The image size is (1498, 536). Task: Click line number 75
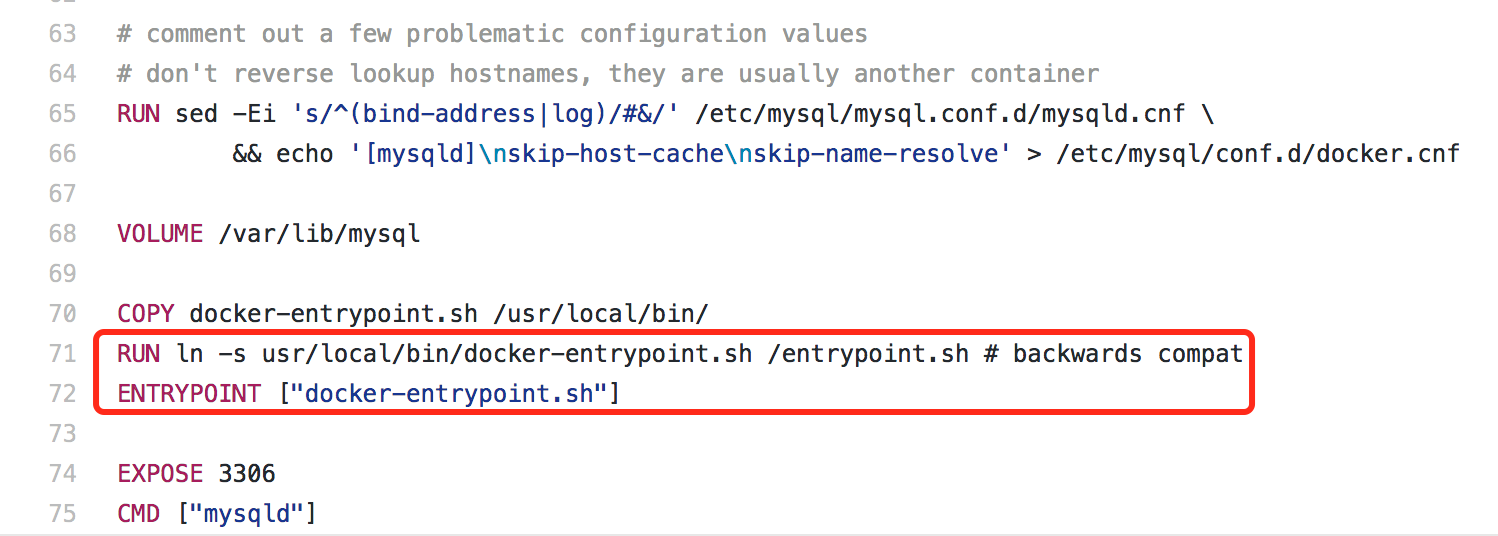coord(62,514)
